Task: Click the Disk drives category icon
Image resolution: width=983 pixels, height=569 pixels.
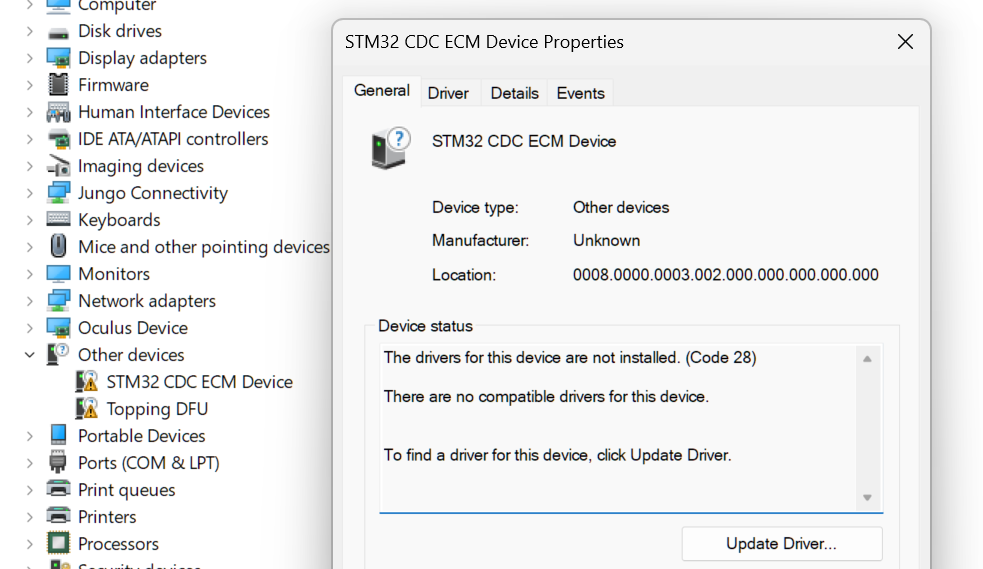Action: coord(59,31)
